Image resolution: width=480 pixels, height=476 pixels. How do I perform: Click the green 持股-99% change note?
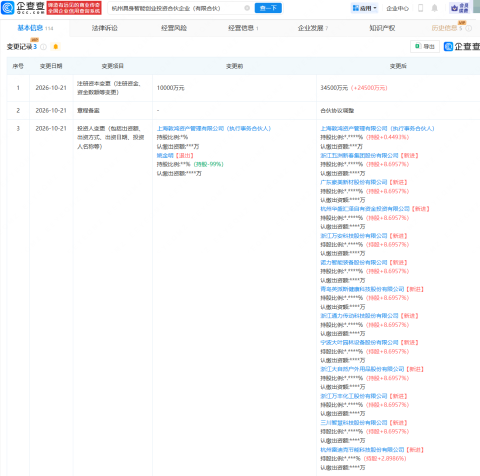click(x=208, y=164)
